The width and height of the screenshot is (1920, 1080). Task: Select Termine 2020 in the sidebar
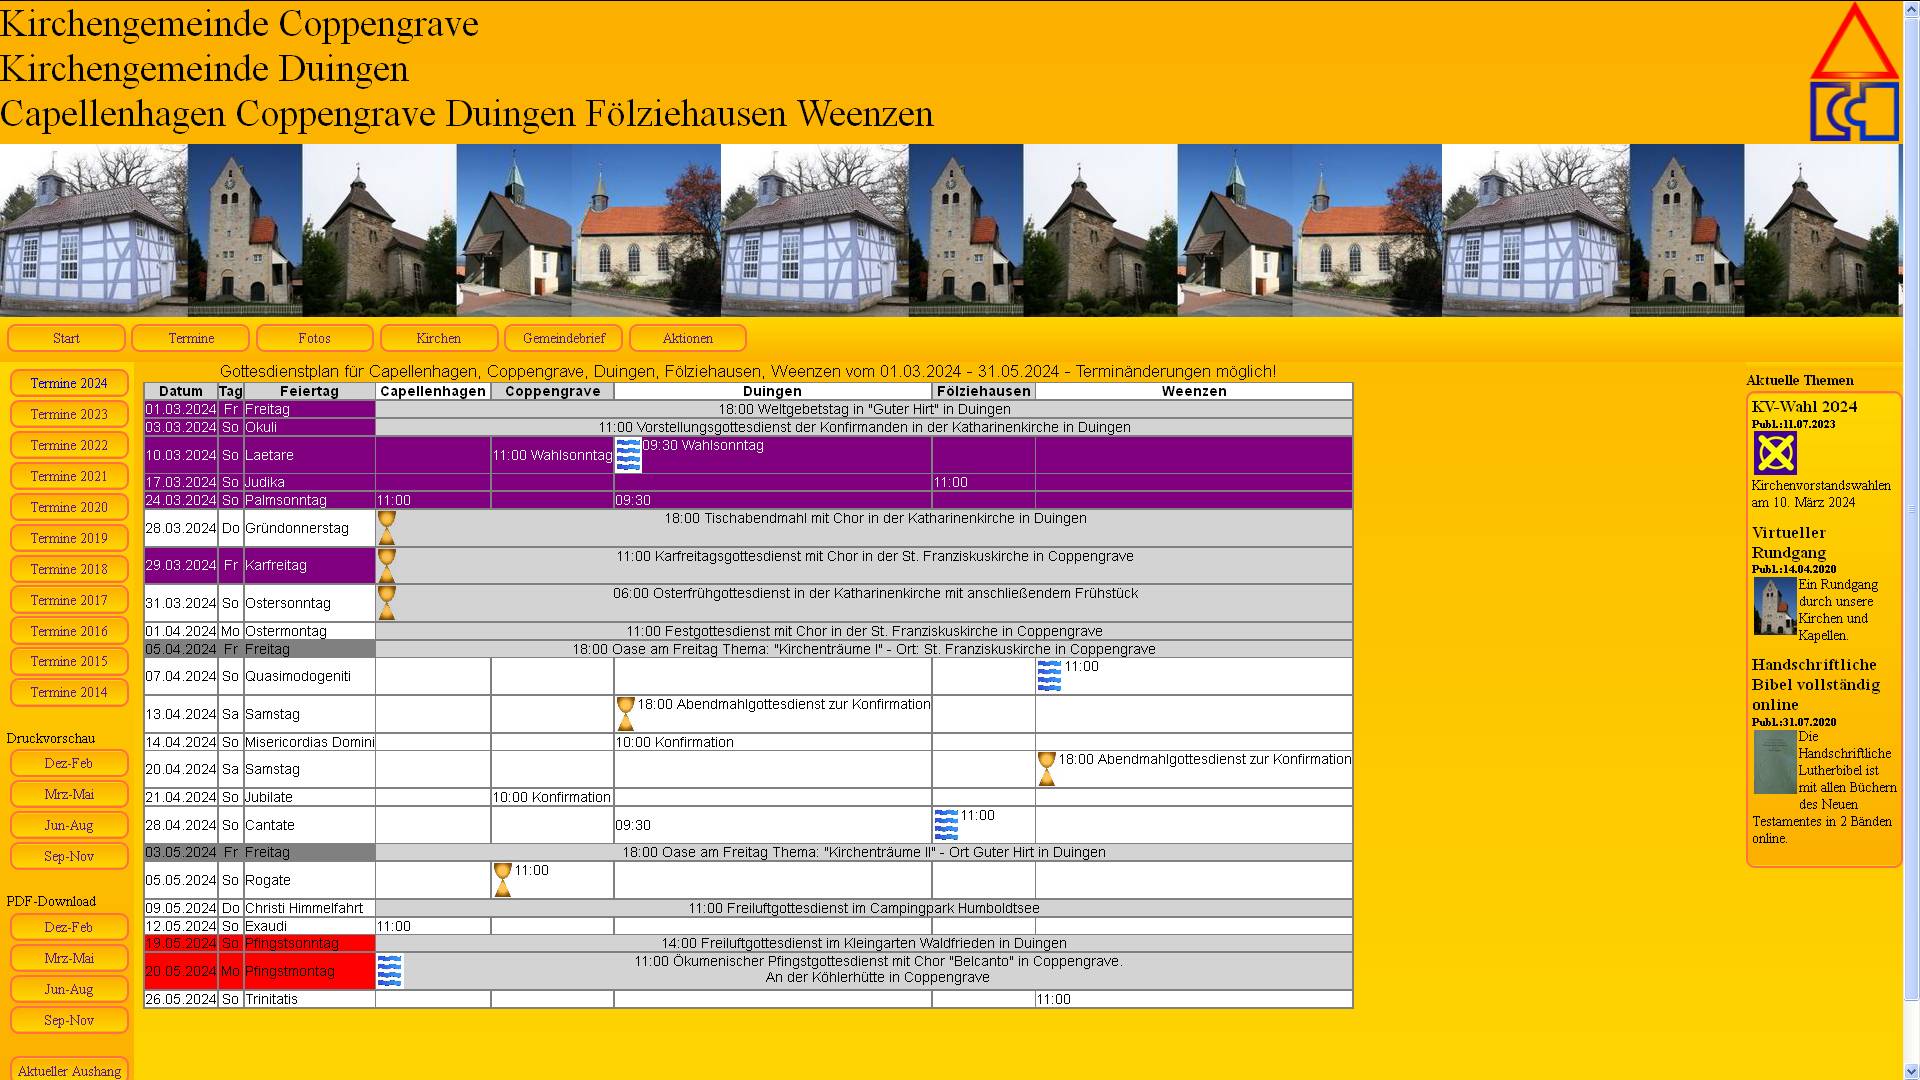69,507
